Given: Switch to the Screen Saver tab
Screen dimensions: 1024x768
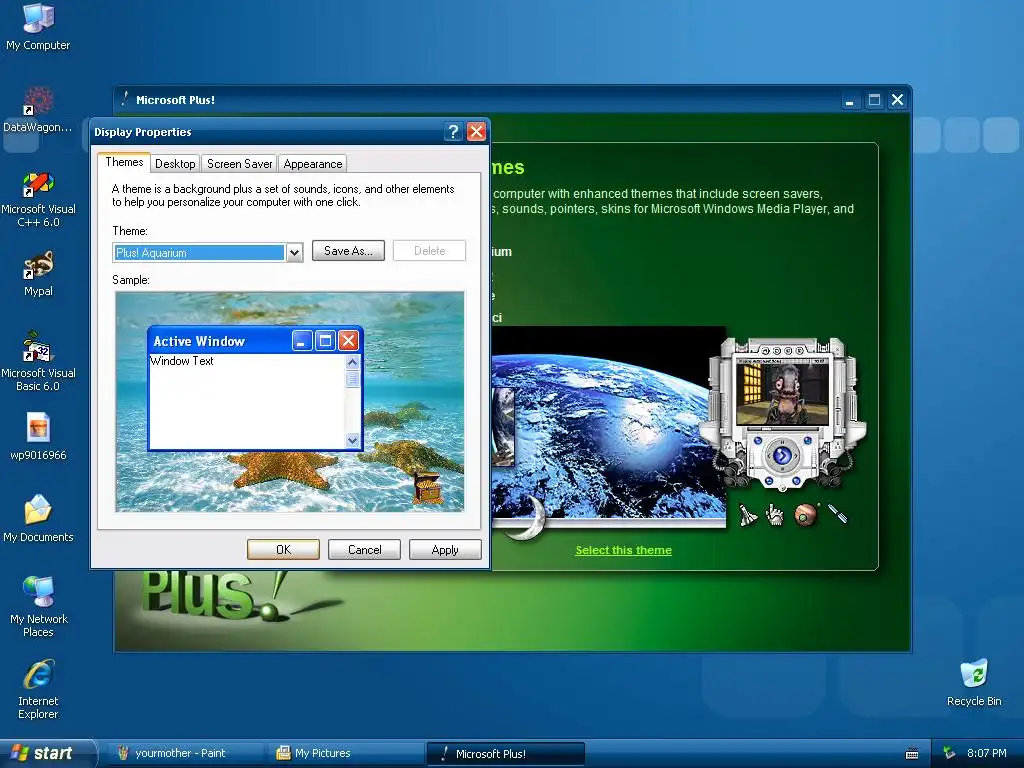Looking at the screenshot, I should coord(240,164).
